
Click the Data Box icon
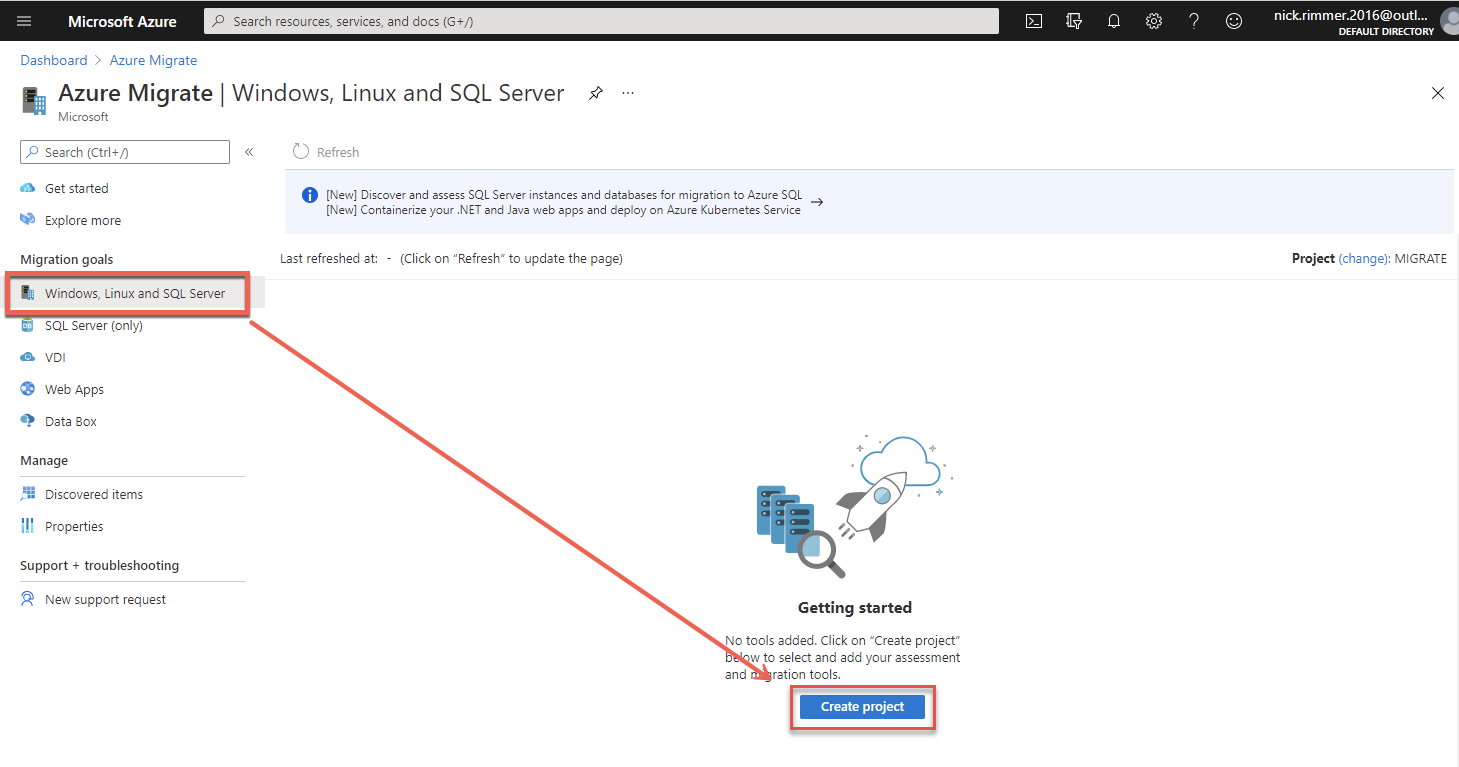click(x=28, y=421)
